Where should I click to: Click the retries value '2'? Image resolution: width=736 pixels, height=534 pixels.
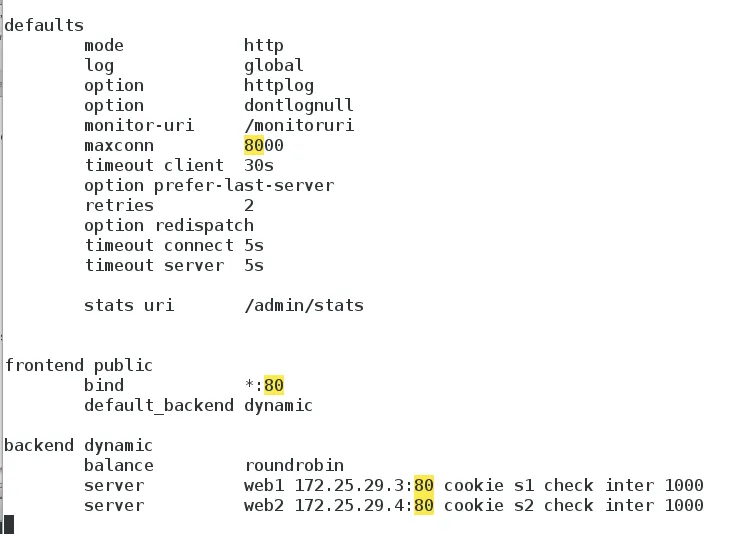coord(249,205)
